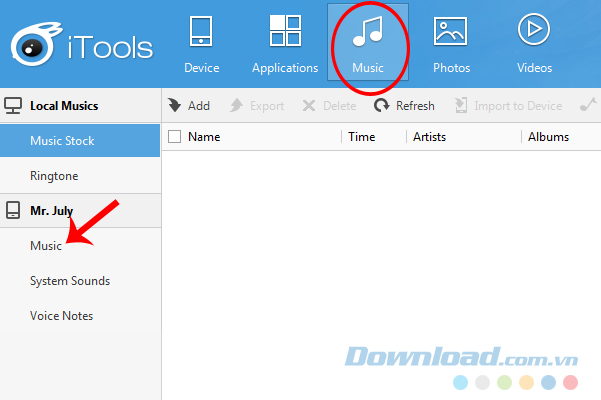Image resolution: width=601 pixels, height=400 pixels.
Task: Sort by the Artists column header
Action: coord(429,137)
